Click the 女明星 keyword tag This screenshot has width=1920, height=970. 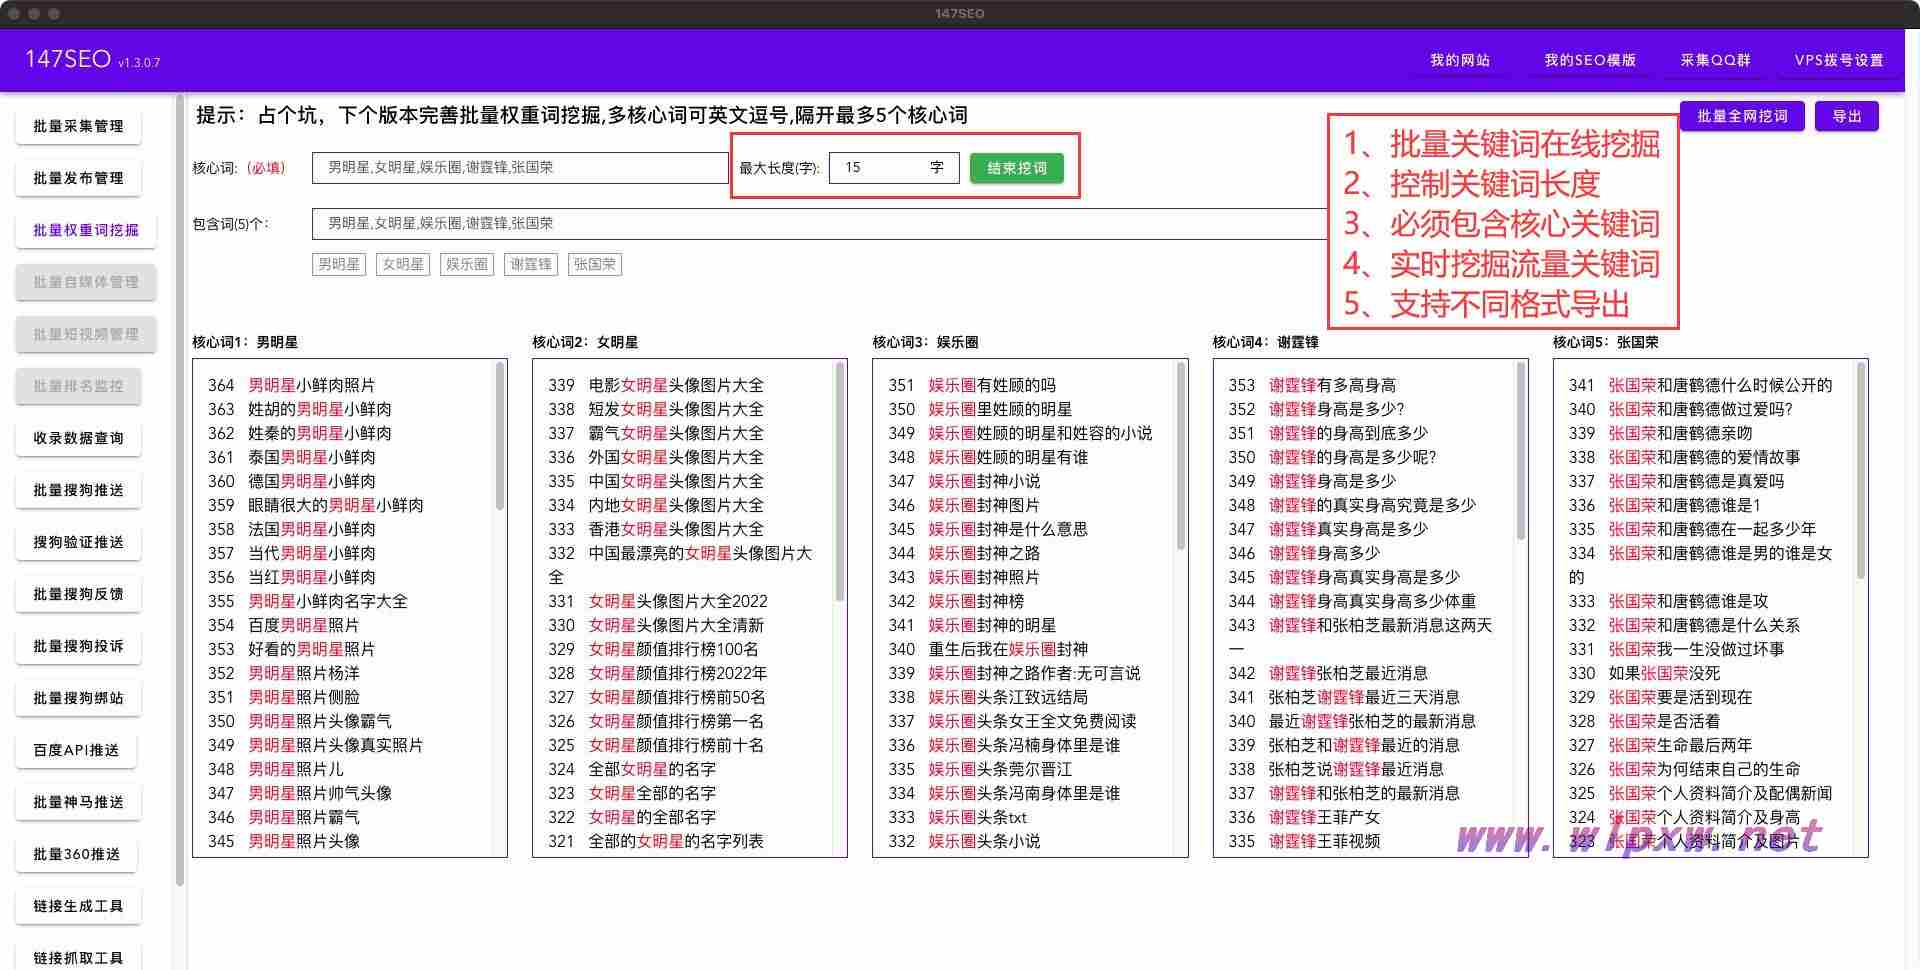(x=402, y=265)
